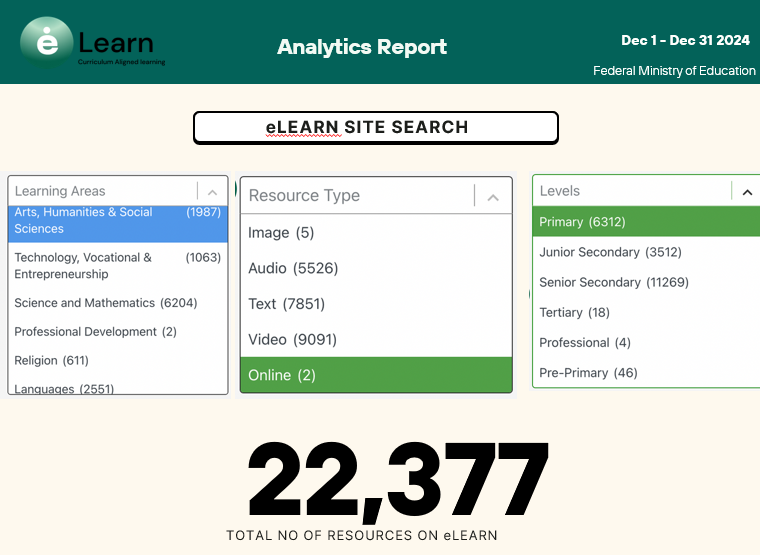760x555 pixels.
Task: Pick Online (2) resource type
Action: click(x=376, y=375)
